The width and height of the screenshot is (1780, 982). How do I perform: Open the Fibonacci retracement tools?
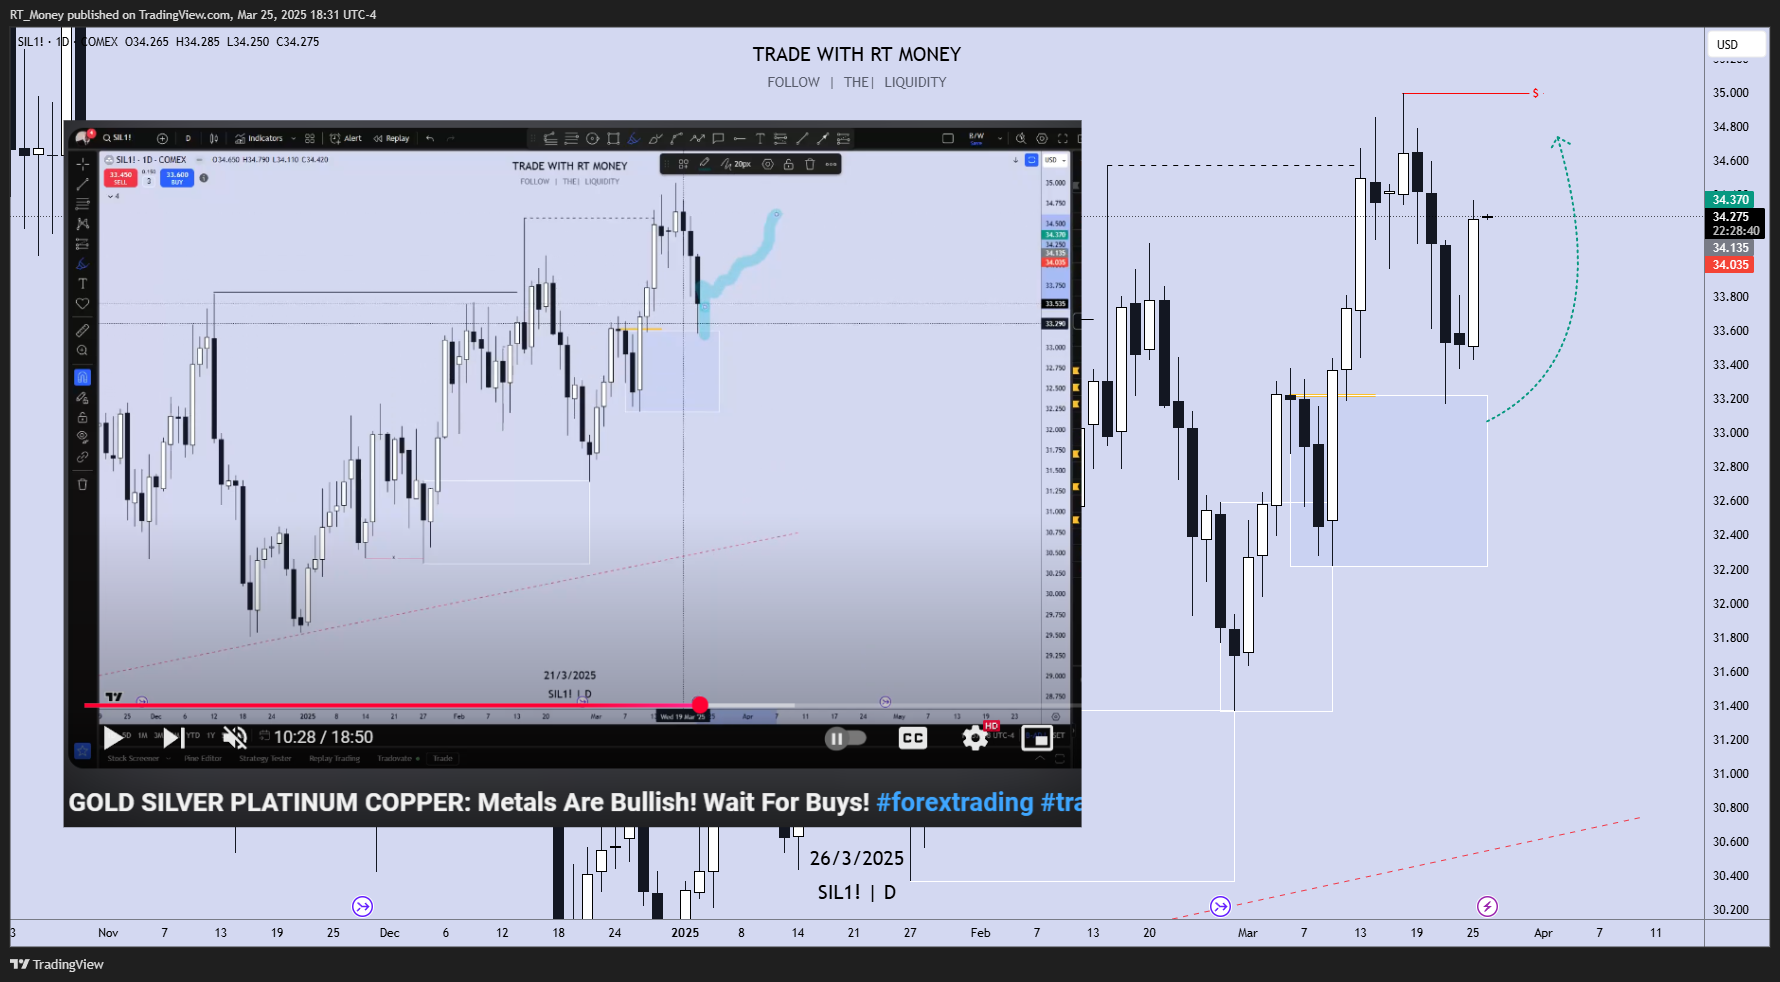tap(82, 204)
